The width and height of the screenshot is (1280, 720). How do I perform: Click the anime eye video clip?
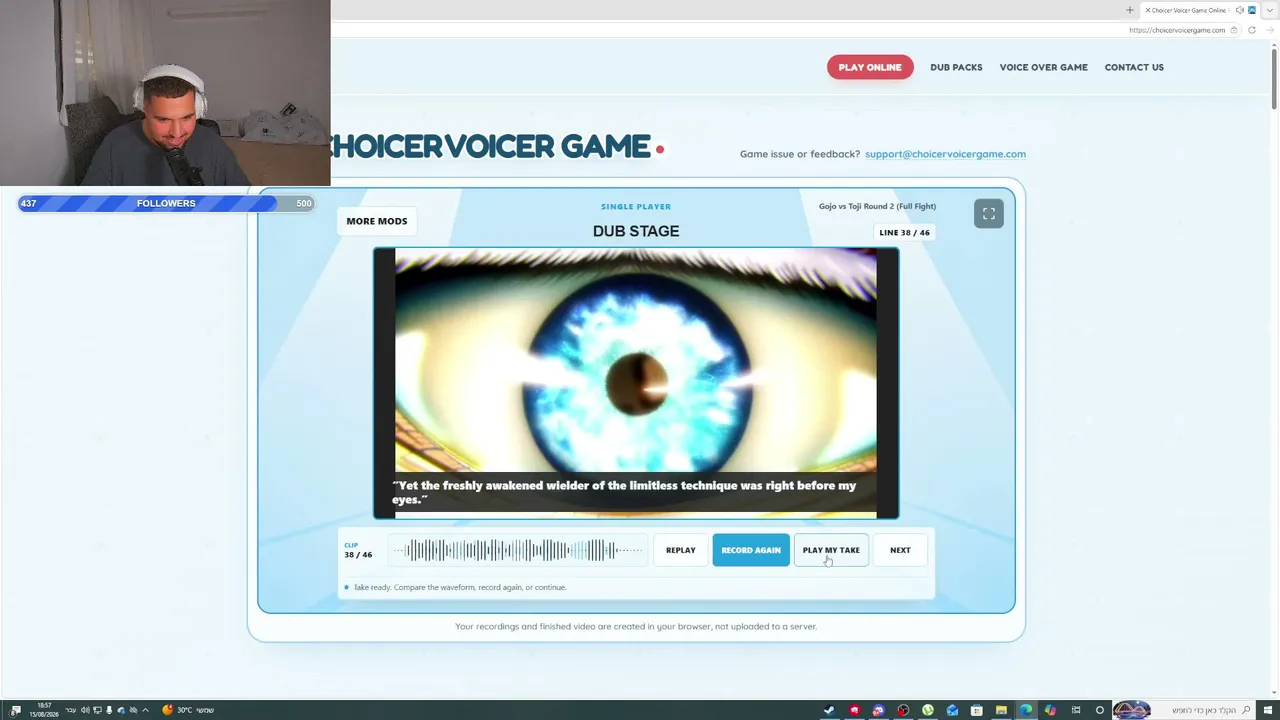[636, 383]
